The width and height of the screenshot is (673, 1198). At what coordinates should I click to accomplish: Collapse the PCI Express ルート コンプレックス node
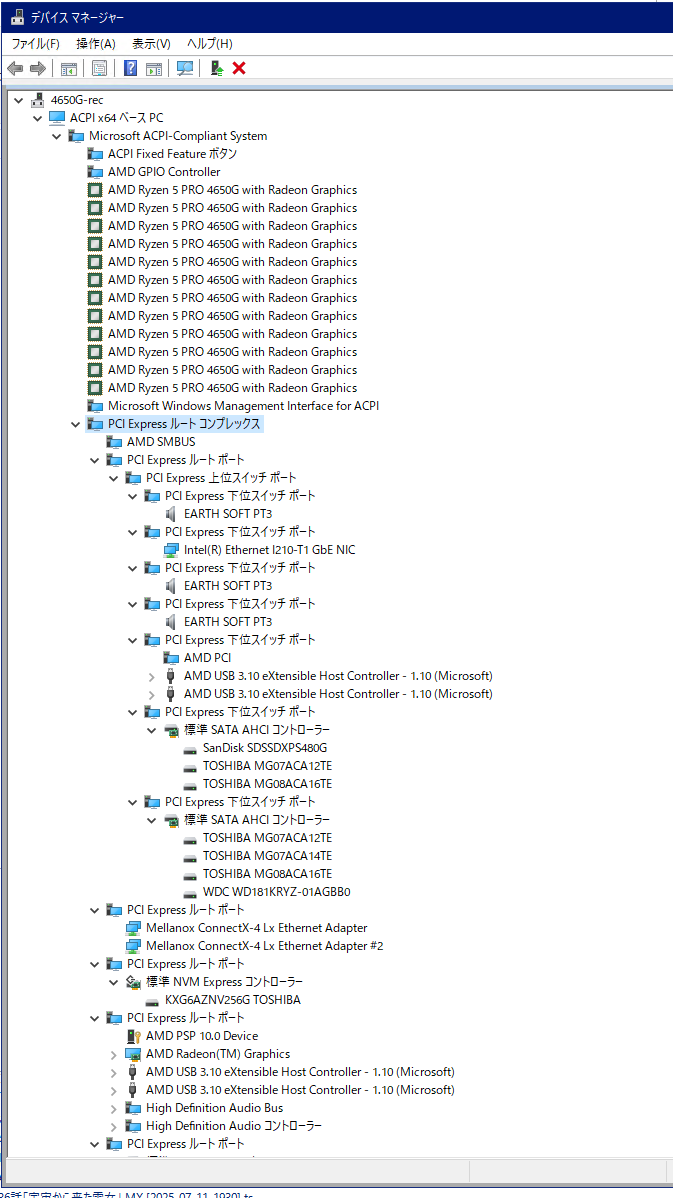tap(75, 424)
